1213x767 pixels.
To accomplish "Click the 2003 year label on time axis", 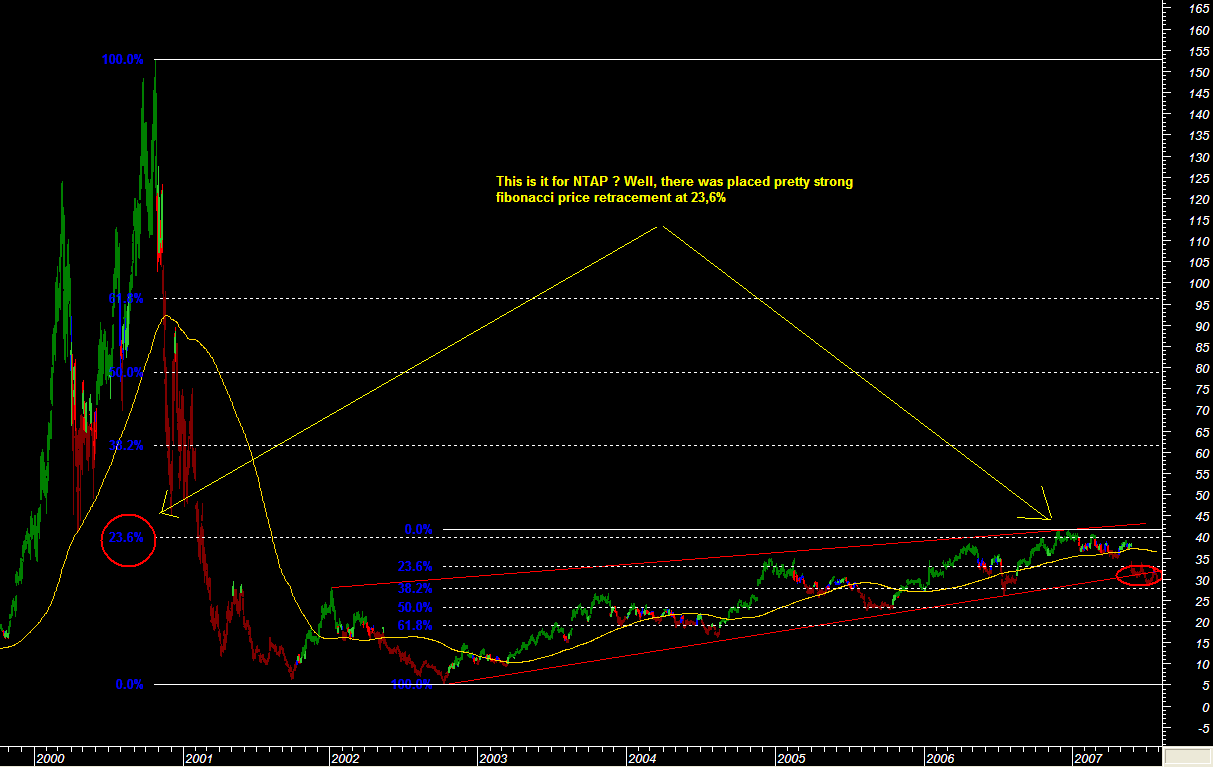I will pos(493,759).
